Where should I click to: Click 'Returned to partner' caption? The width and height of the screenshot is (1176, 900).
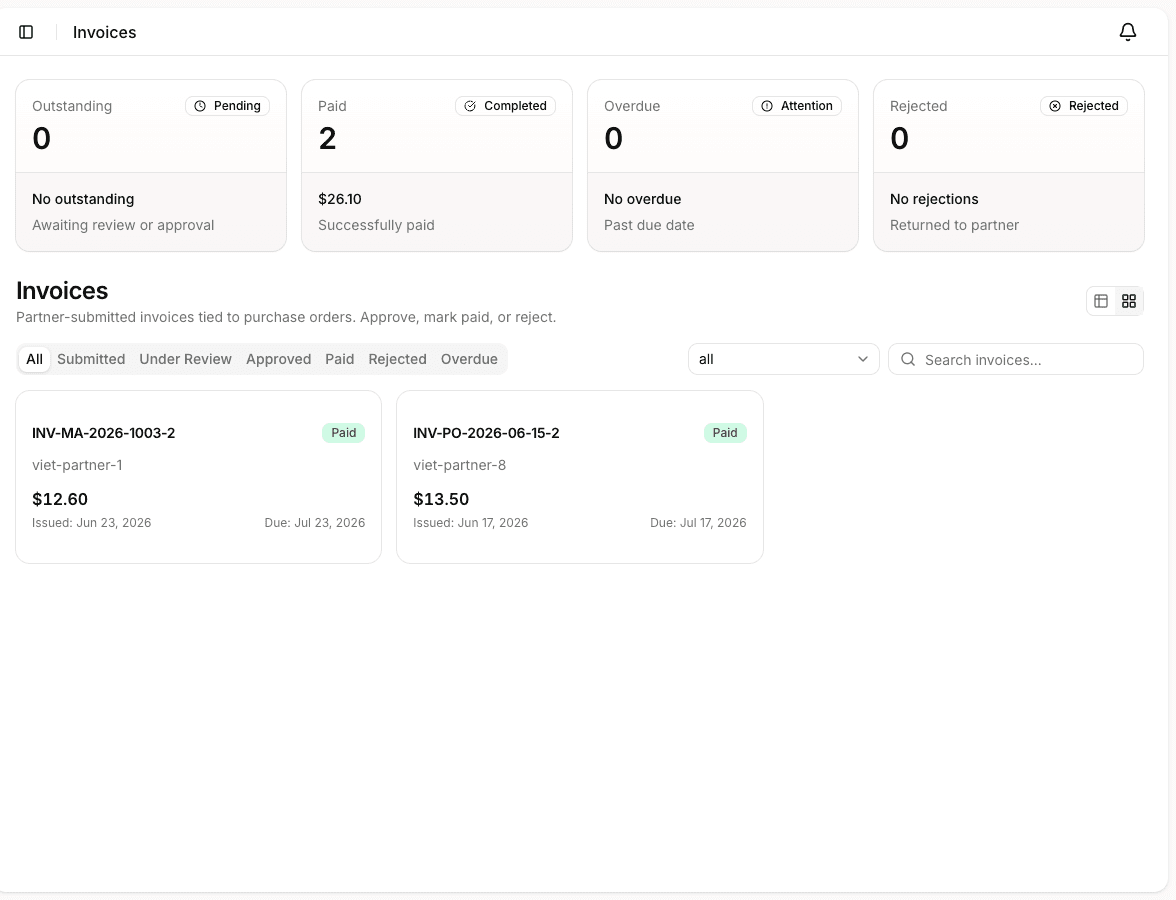pyautogui.click(x=955, y=225)
